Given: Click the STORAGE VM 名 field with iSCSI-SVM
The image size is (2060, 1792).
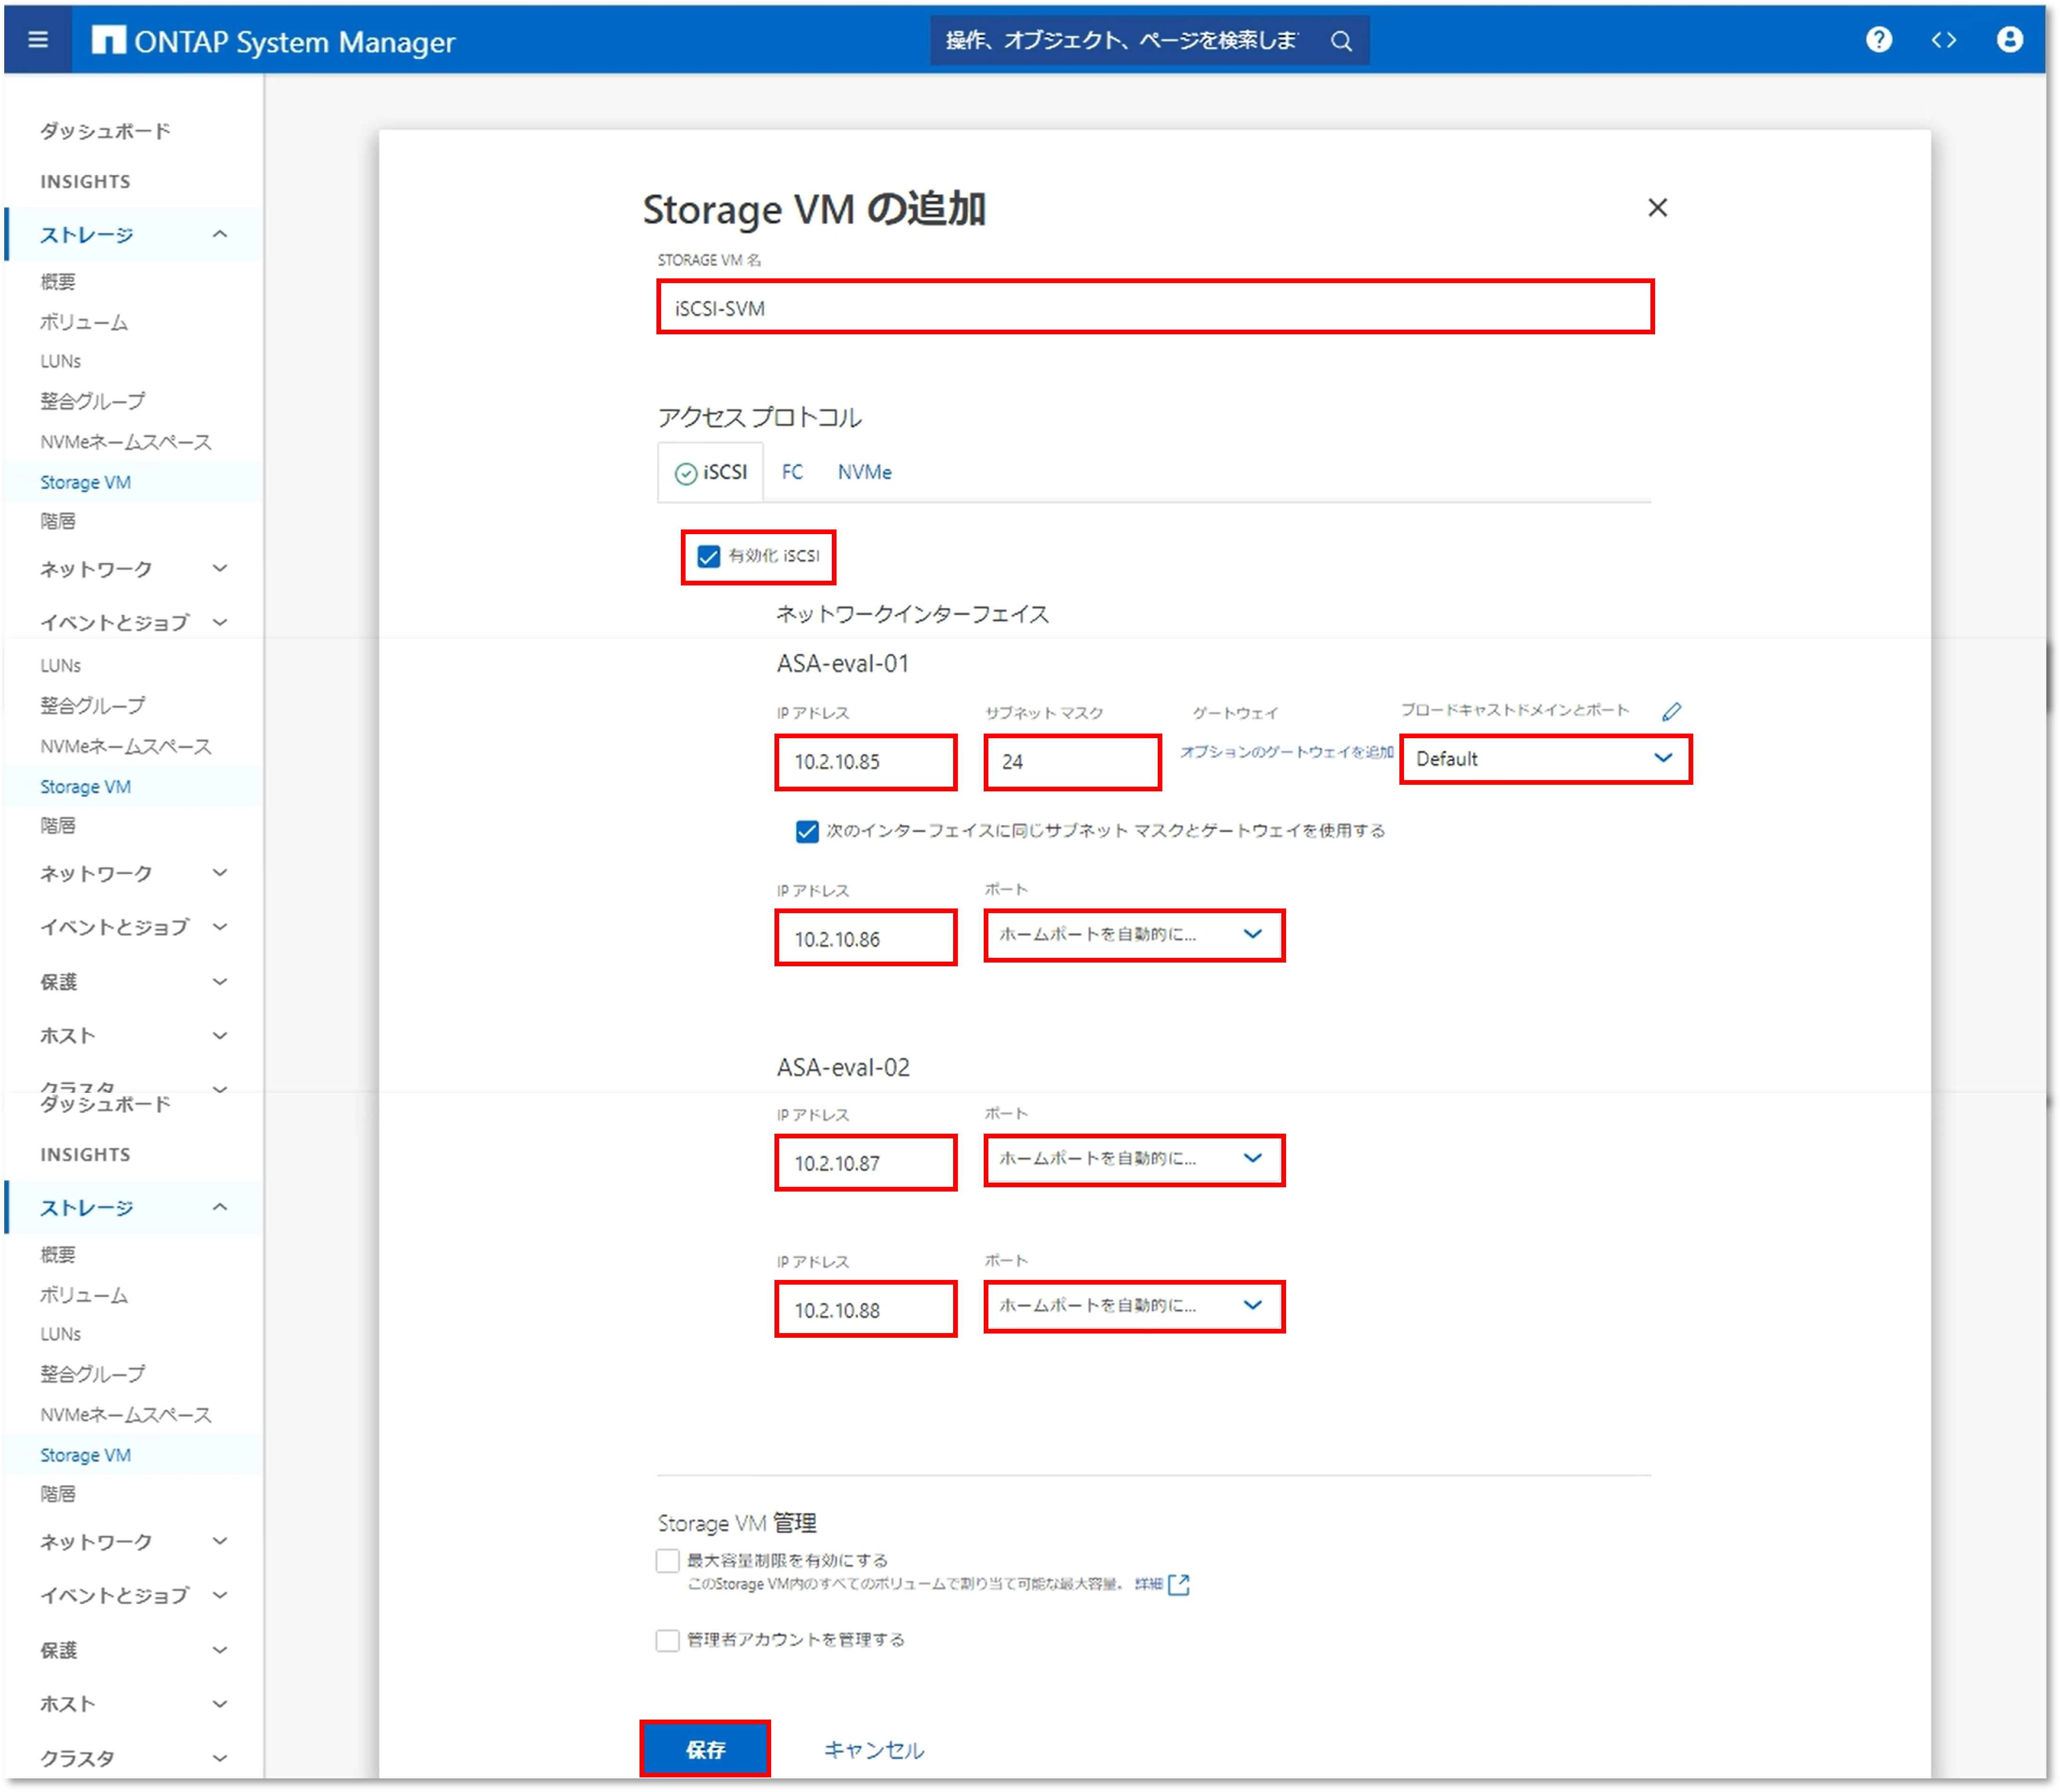Looking at the screenshot, I should point(1155,308).
